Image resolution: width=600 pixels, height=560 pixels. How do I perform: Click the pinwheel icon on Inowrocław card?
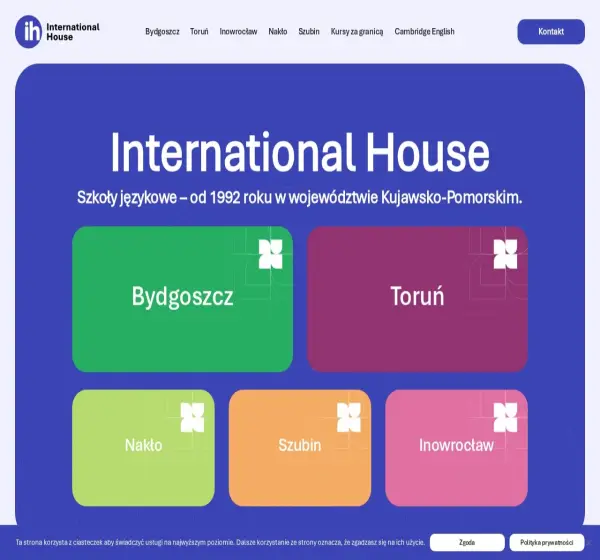505,418
